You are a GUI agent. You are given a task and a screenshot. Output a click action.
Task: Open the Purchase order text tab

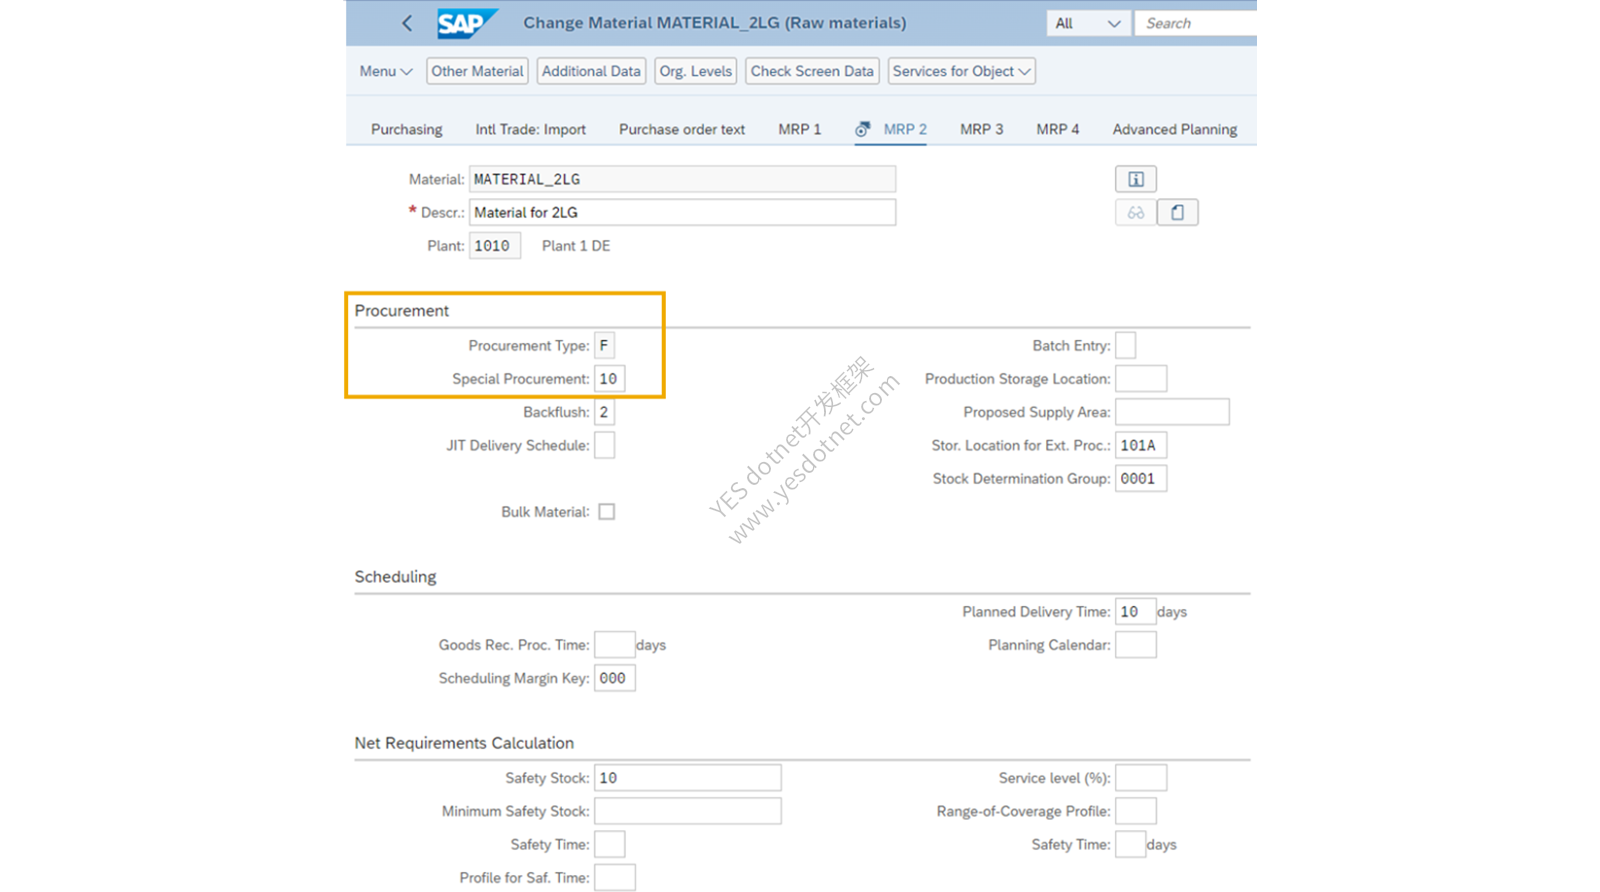click(x=681, y=129)
